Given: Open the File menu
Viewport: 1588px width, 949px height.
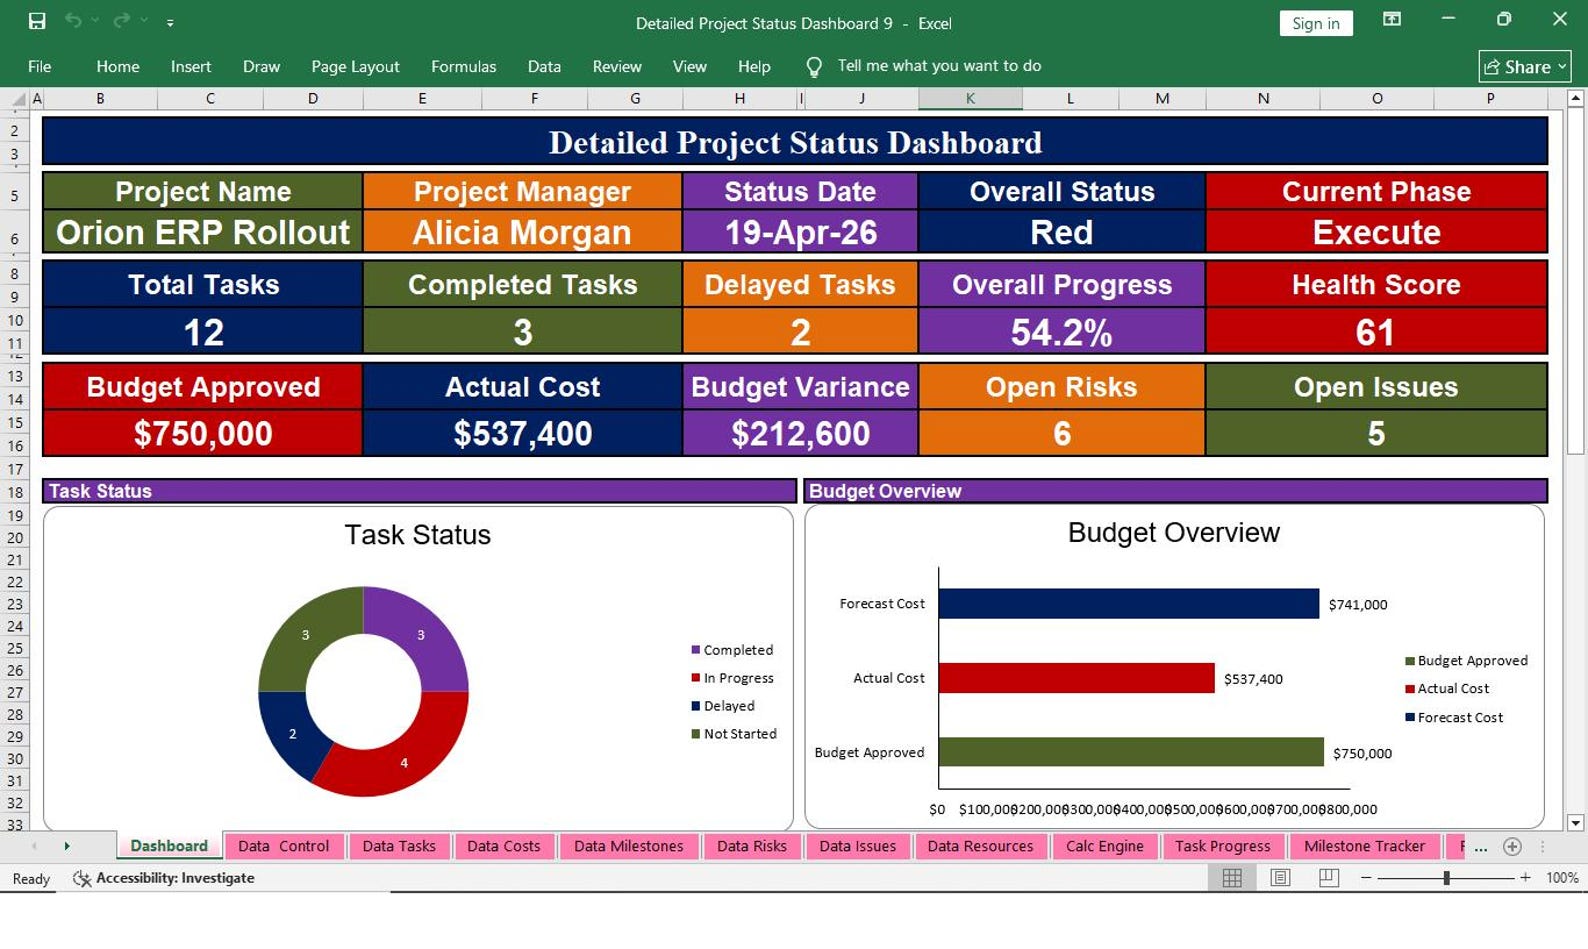Looking at the screenshot, I should pyautogui.click(x=40, y=66).
